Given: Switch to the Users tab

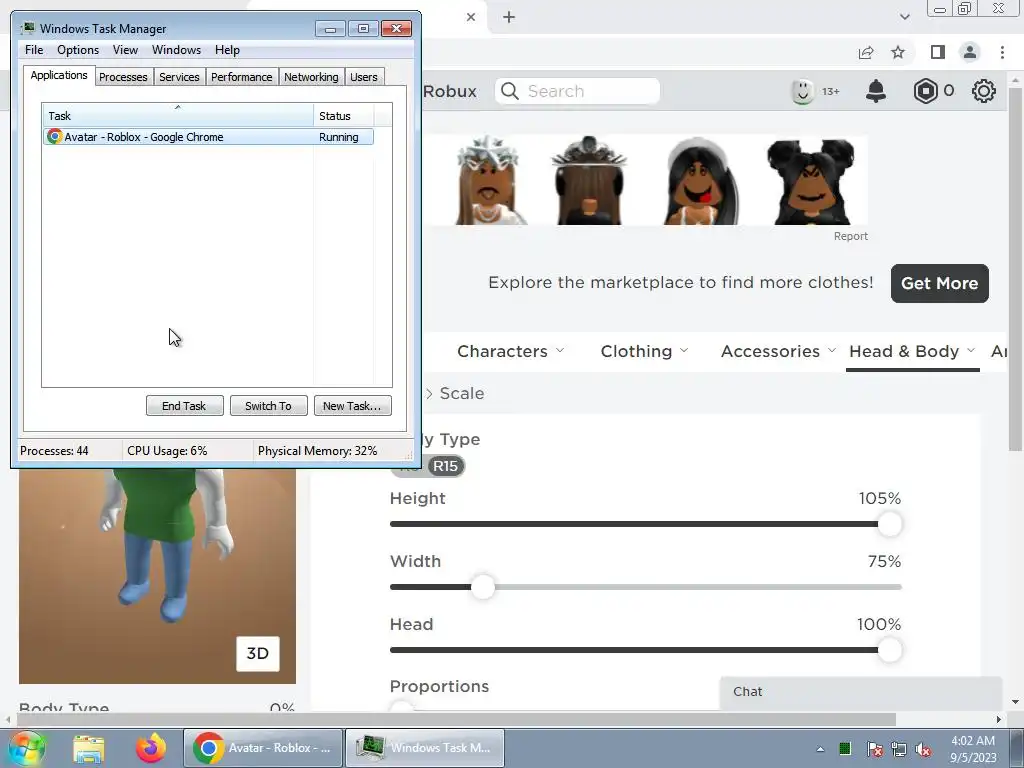Looking at the screenshot, I should pyautogui.click(x=364, y=77).
